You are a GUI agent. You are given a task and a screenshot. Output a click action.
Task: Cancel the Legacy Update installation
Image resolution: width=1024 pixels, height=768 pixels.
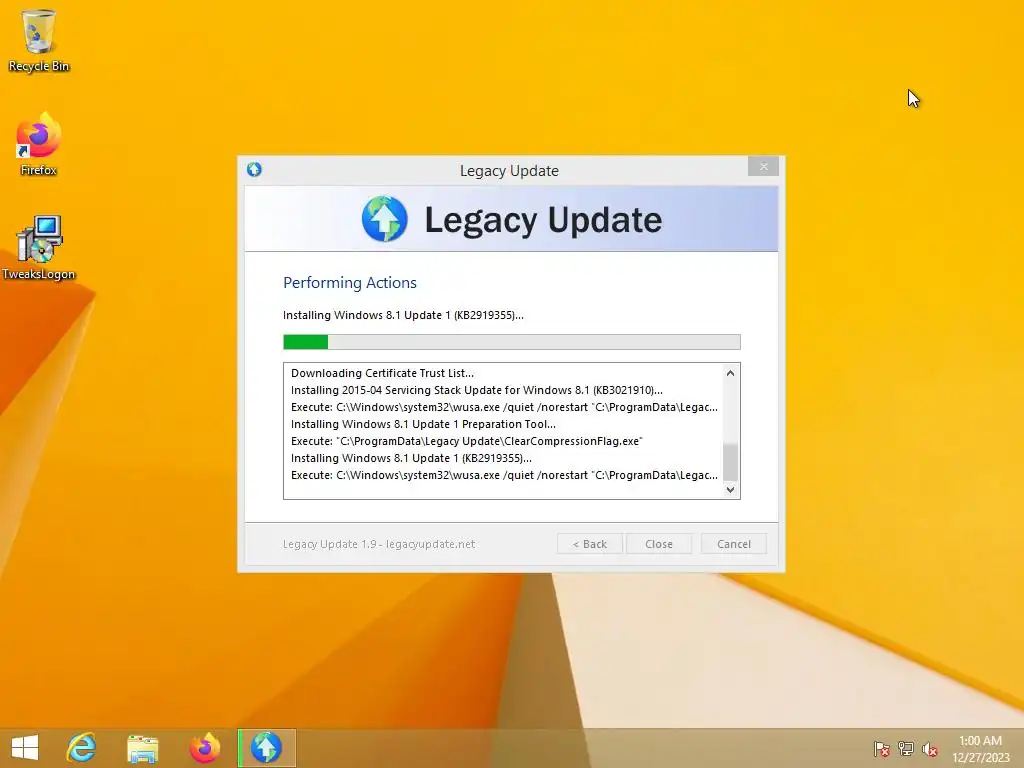tap(734, 544)
